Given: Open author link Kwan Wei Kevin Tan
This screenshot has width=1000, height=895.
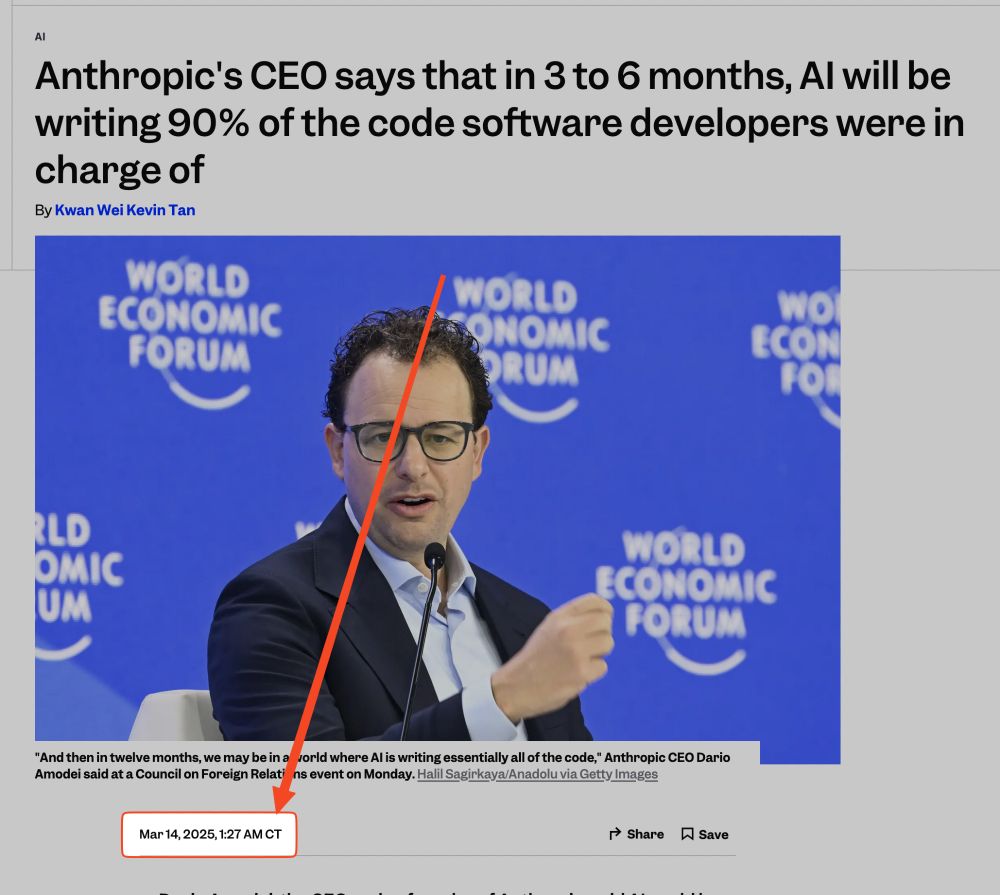Looking at the screenshot, I should tap(125, 210).
